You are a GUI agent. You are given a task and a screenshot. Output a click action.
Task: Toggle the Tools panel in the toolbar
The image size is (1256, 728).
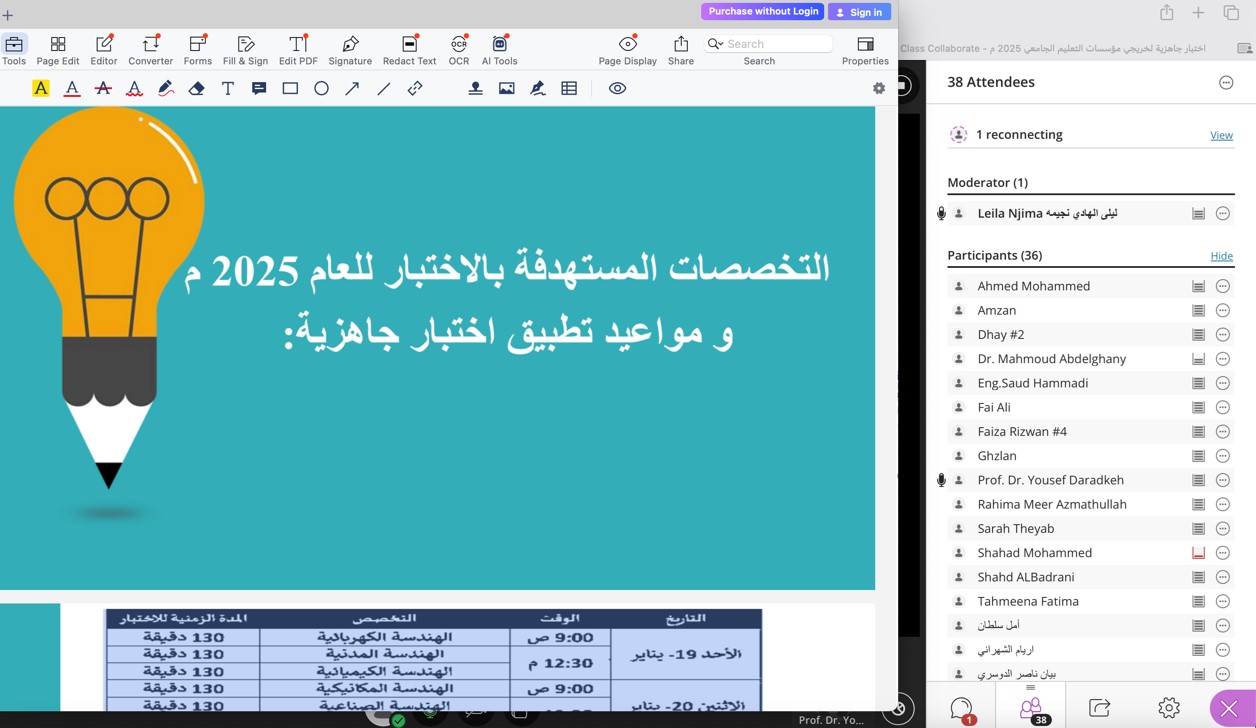pyautogui.click(x=14, y=49)
